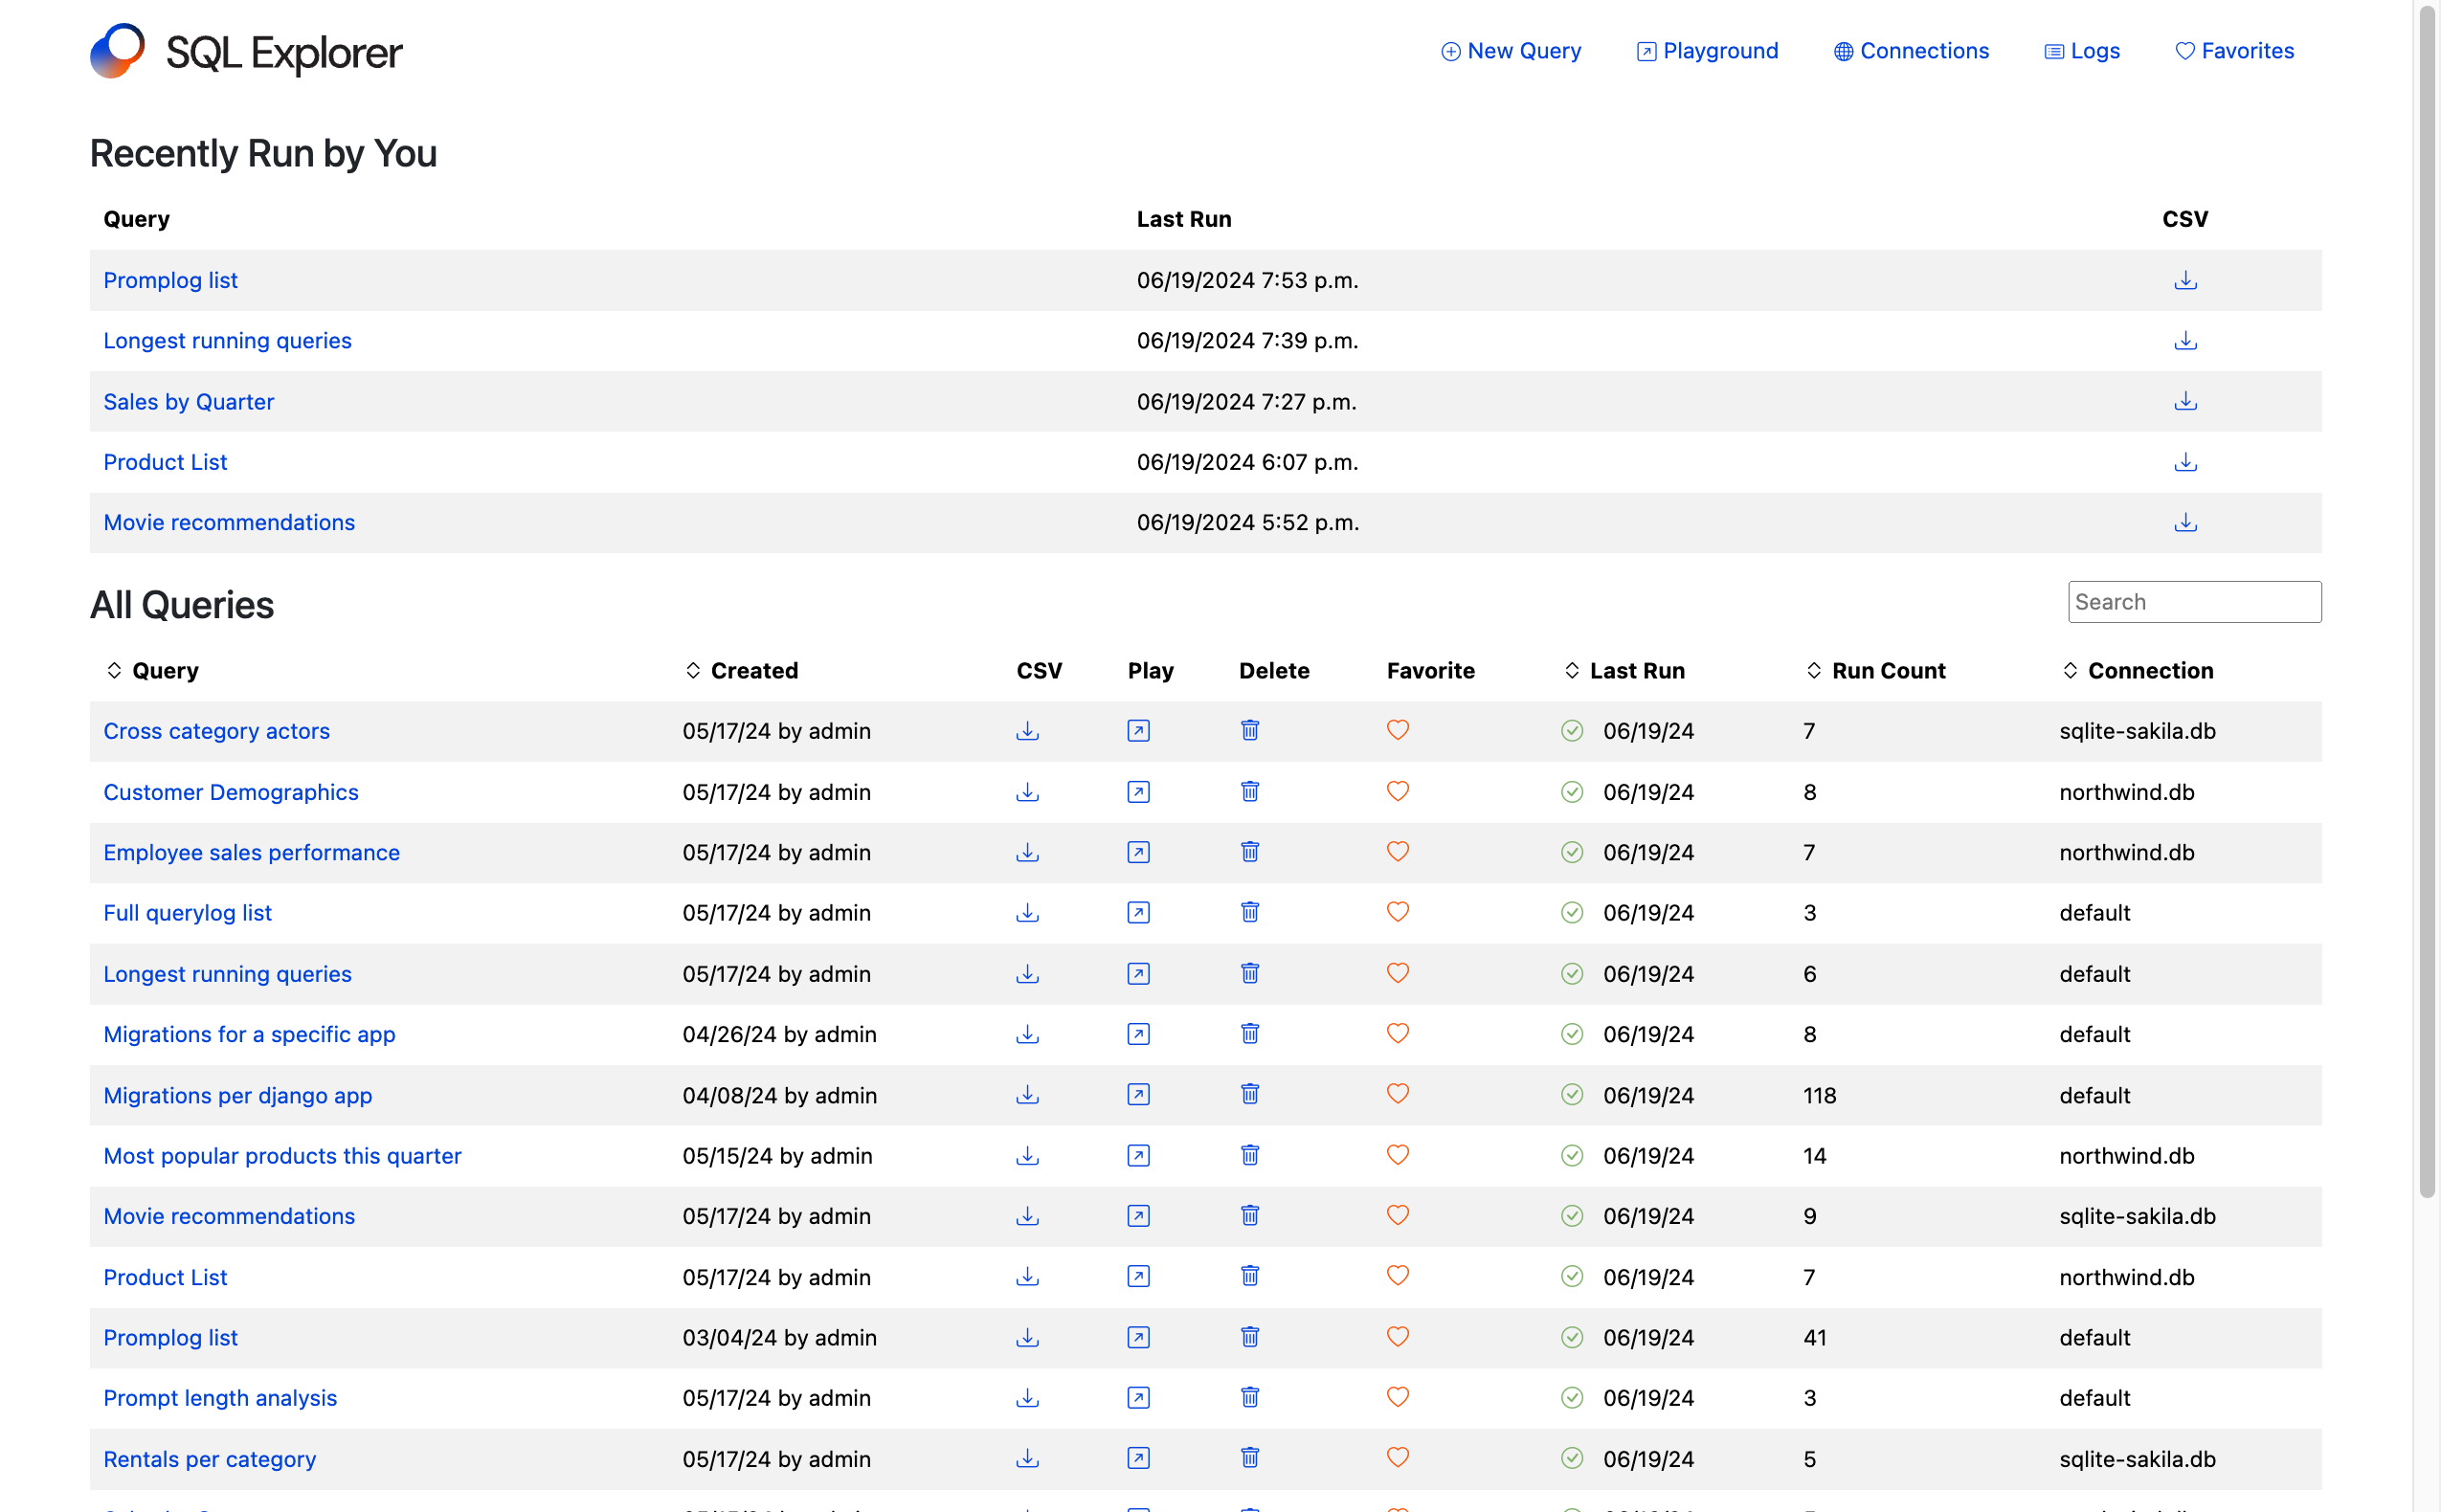Click the Delete icon for 'Prompt length analysis'

tap(1252, 1397)
